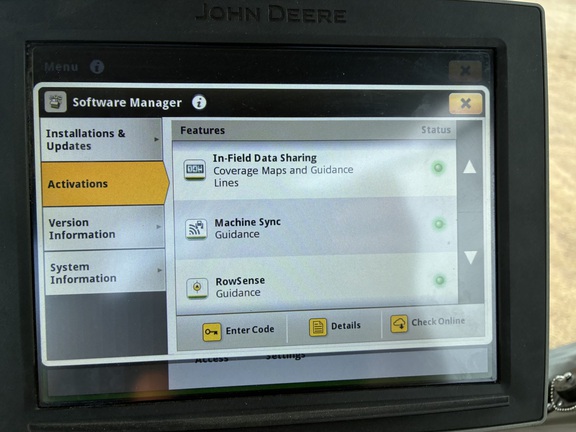
Task: Click the Features column header
Action: (x=202, y=130)
